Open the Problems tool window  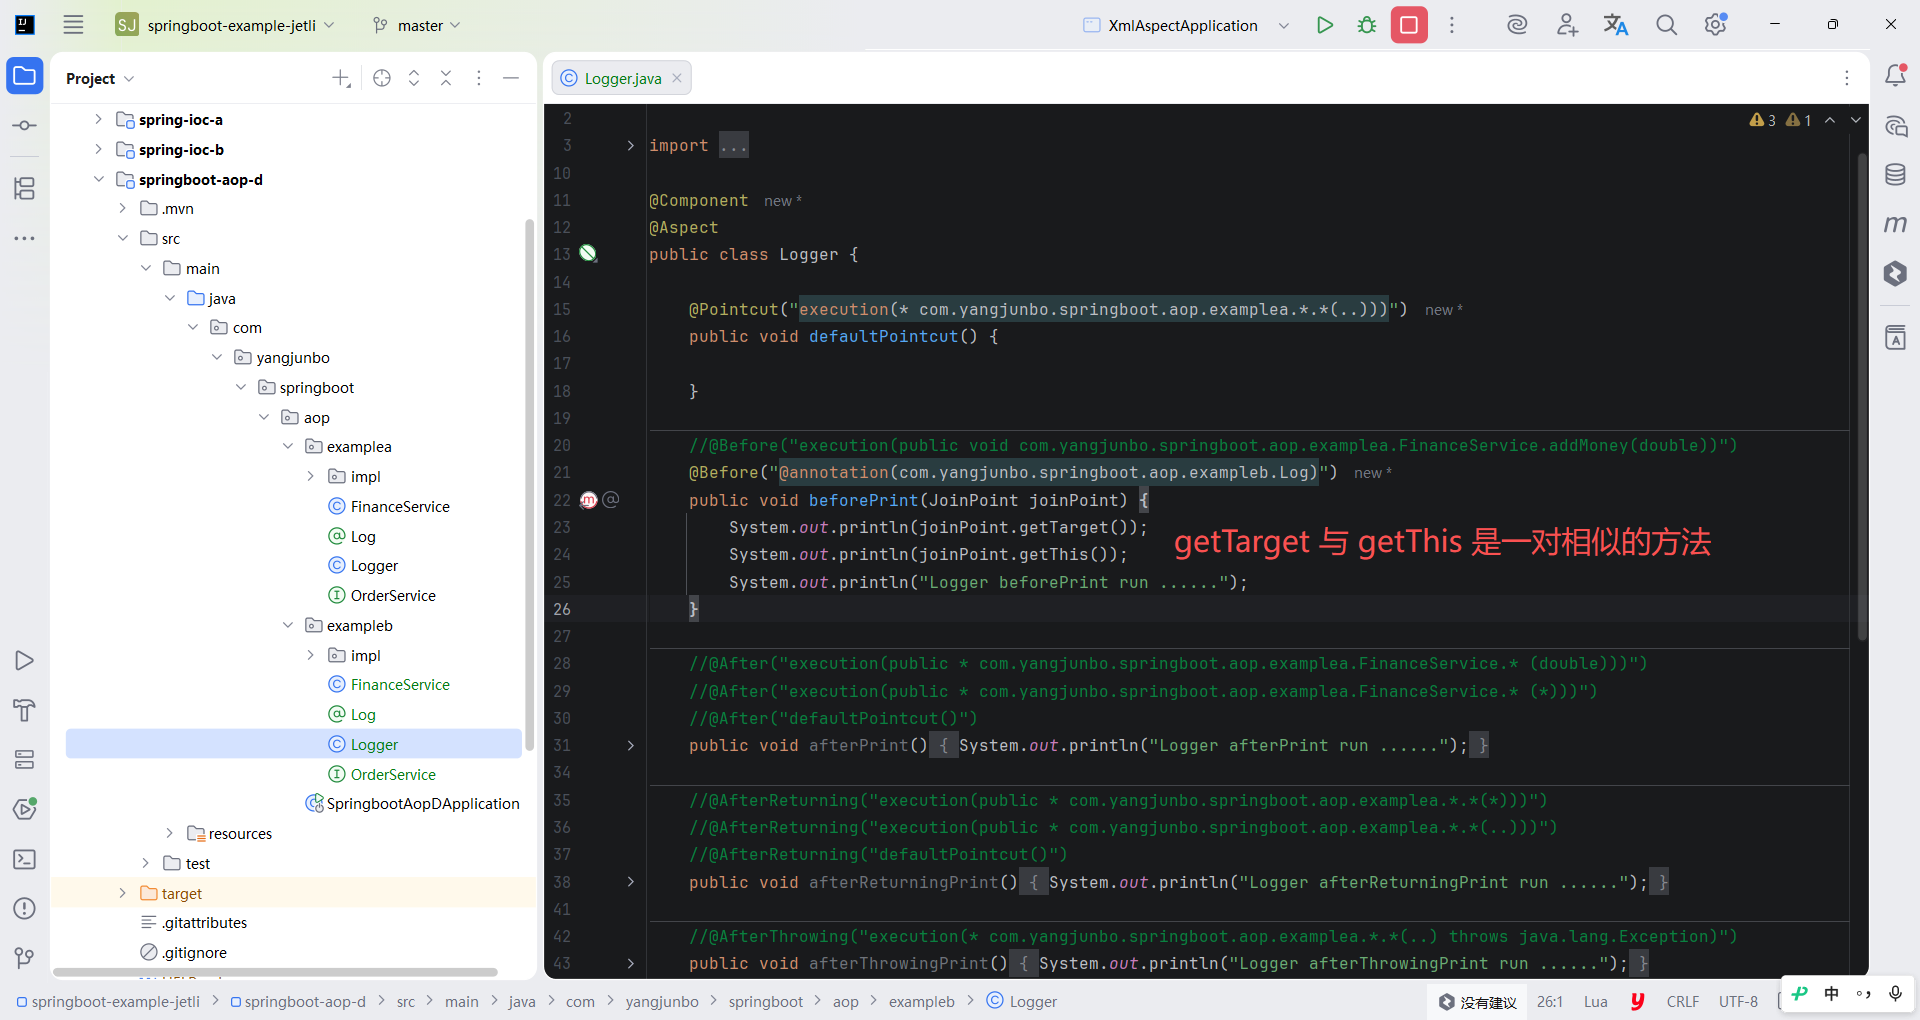pos(25,909)
